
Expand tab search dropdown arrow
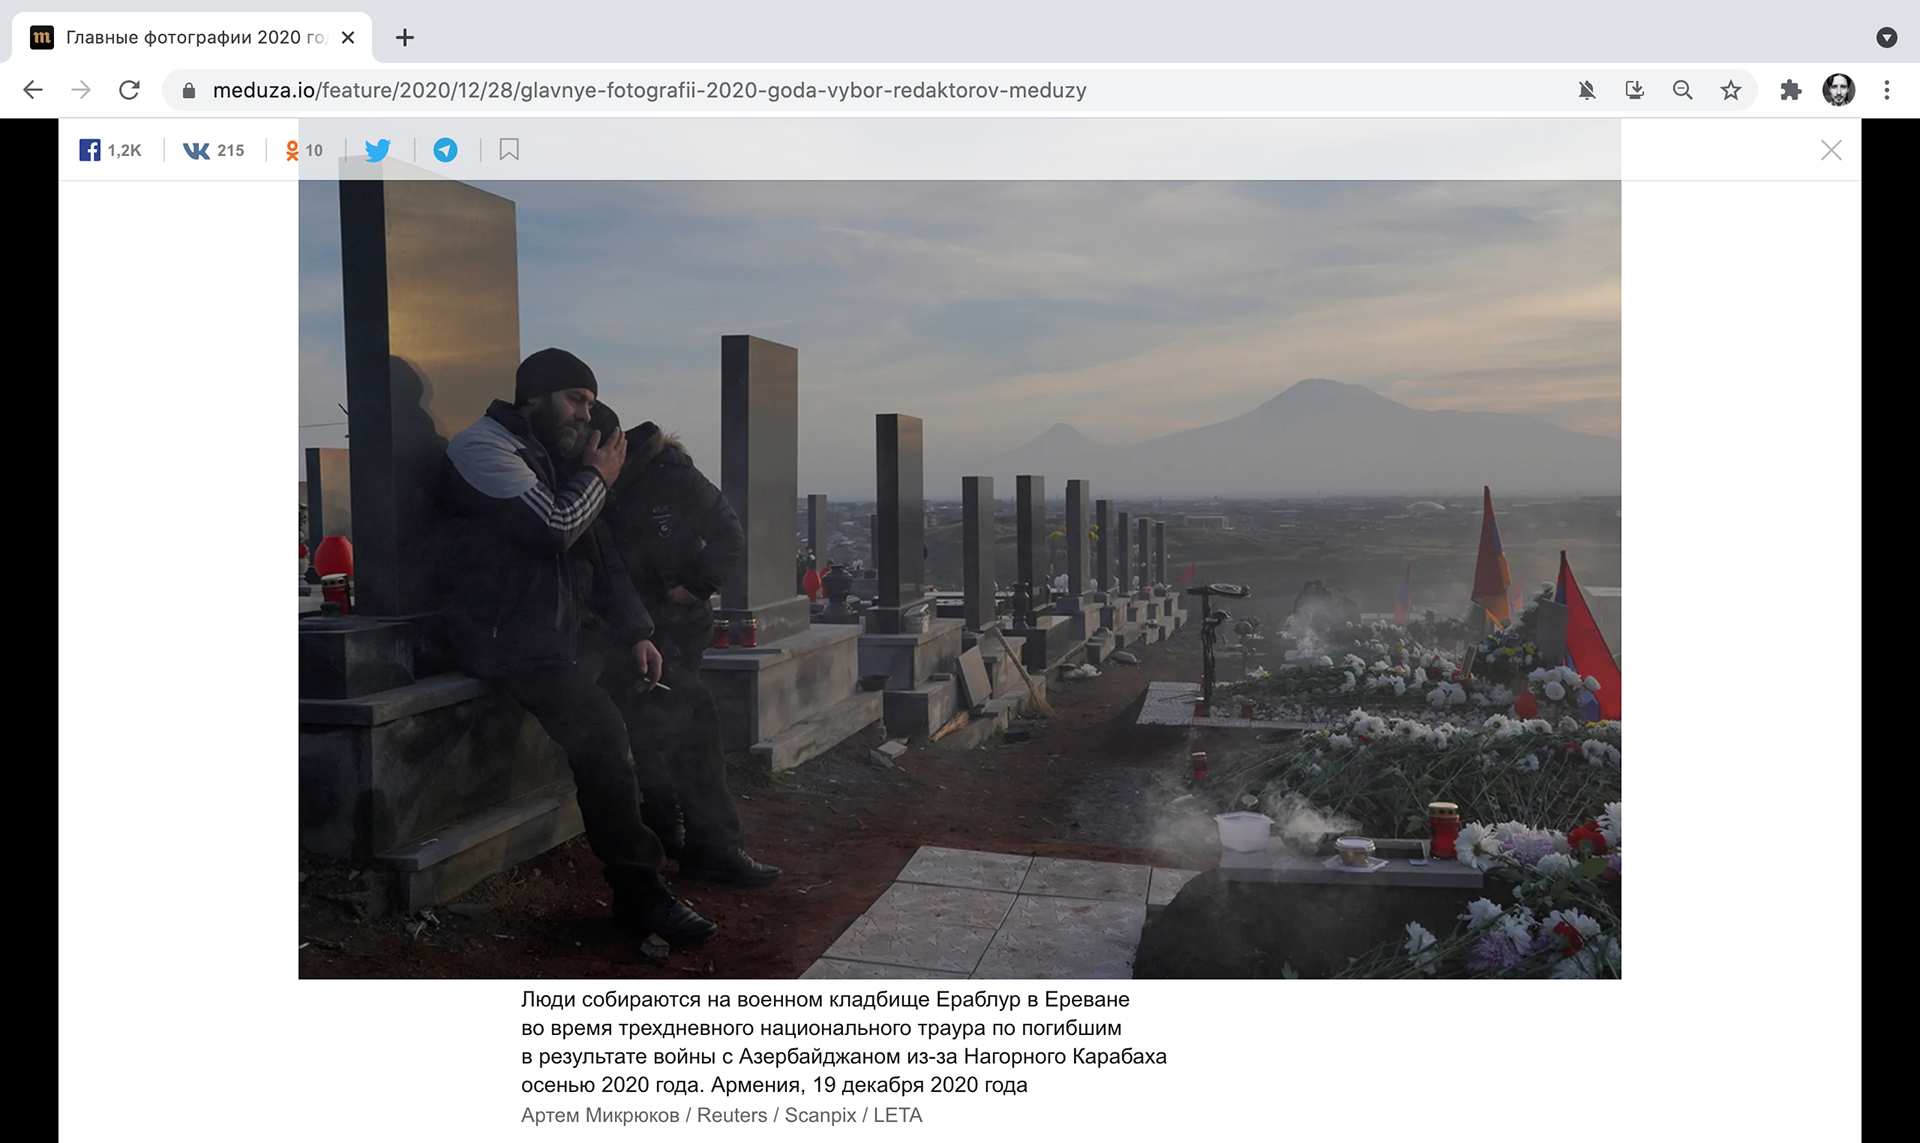[1887, 38]
